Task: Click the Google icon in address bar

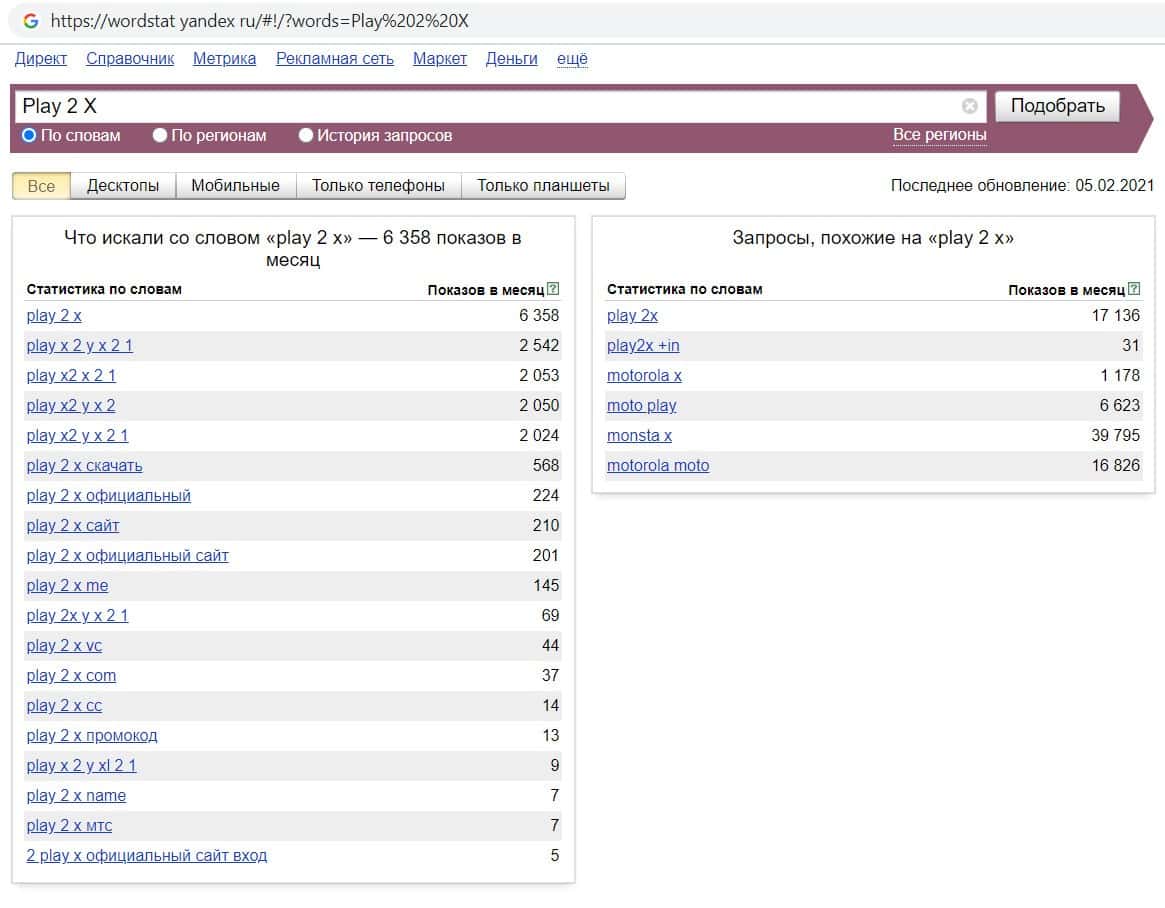Action: tap(31, 21)
